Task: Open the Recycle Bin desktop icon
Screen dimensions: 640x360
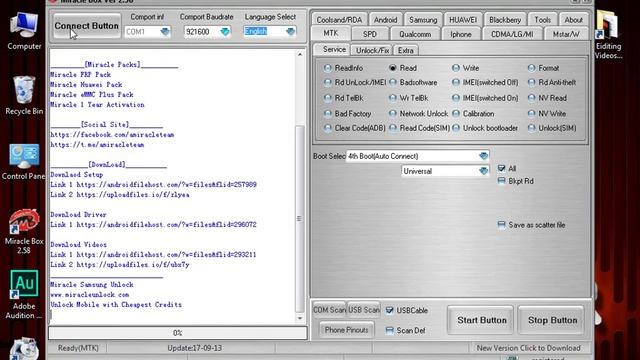Action: (24, 96)
